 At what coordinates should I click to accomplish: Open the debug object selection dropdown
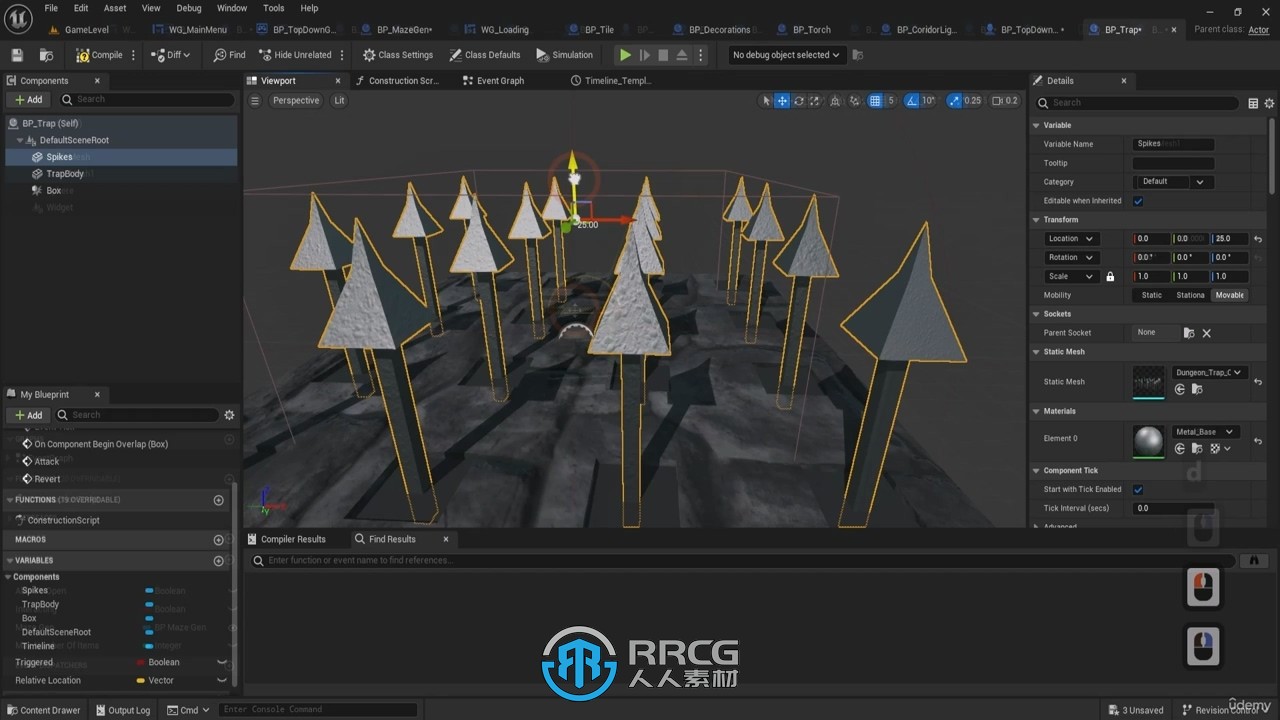click(786, 55)
